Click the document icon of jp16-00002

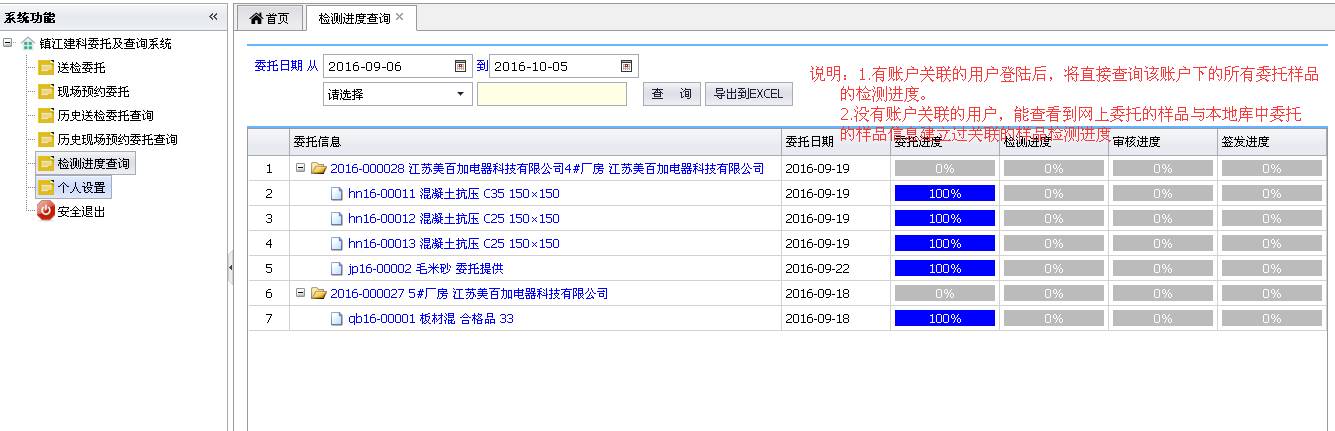click(x=337, y=269)
